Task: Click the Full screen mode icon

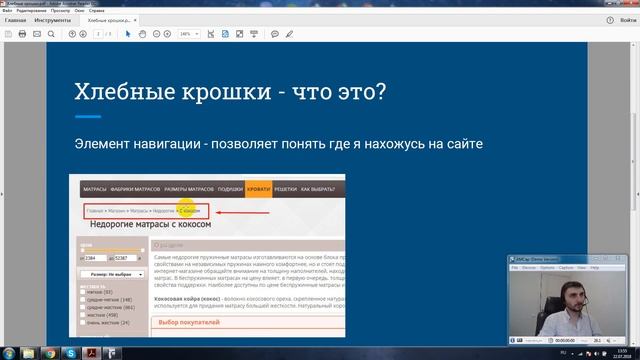Action: [x=240, y=34]
